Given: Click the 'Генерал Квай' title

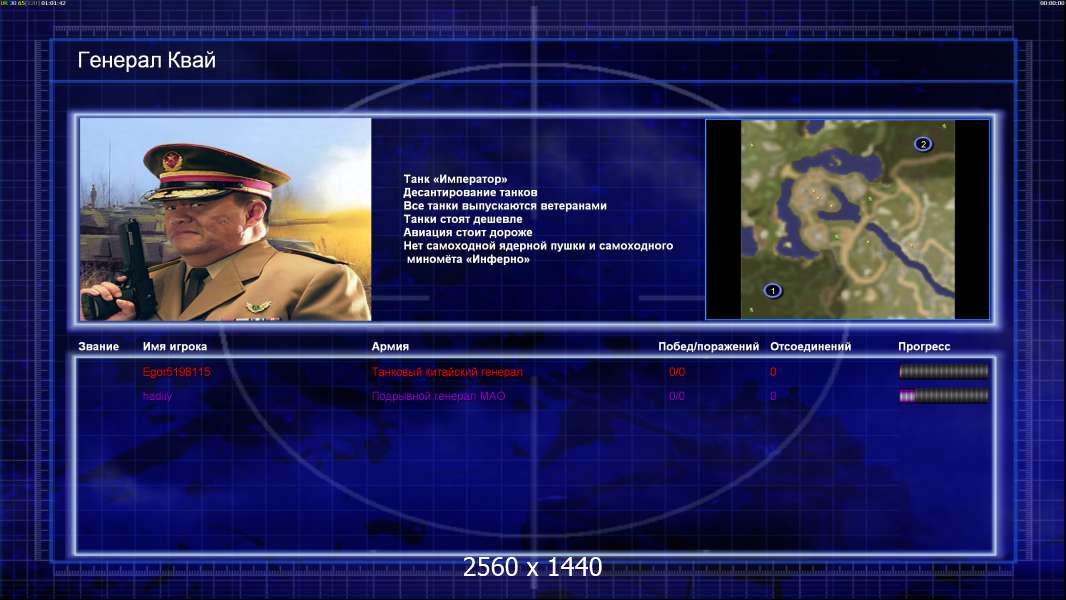Looking at the screenshot, I should [147, 60].
